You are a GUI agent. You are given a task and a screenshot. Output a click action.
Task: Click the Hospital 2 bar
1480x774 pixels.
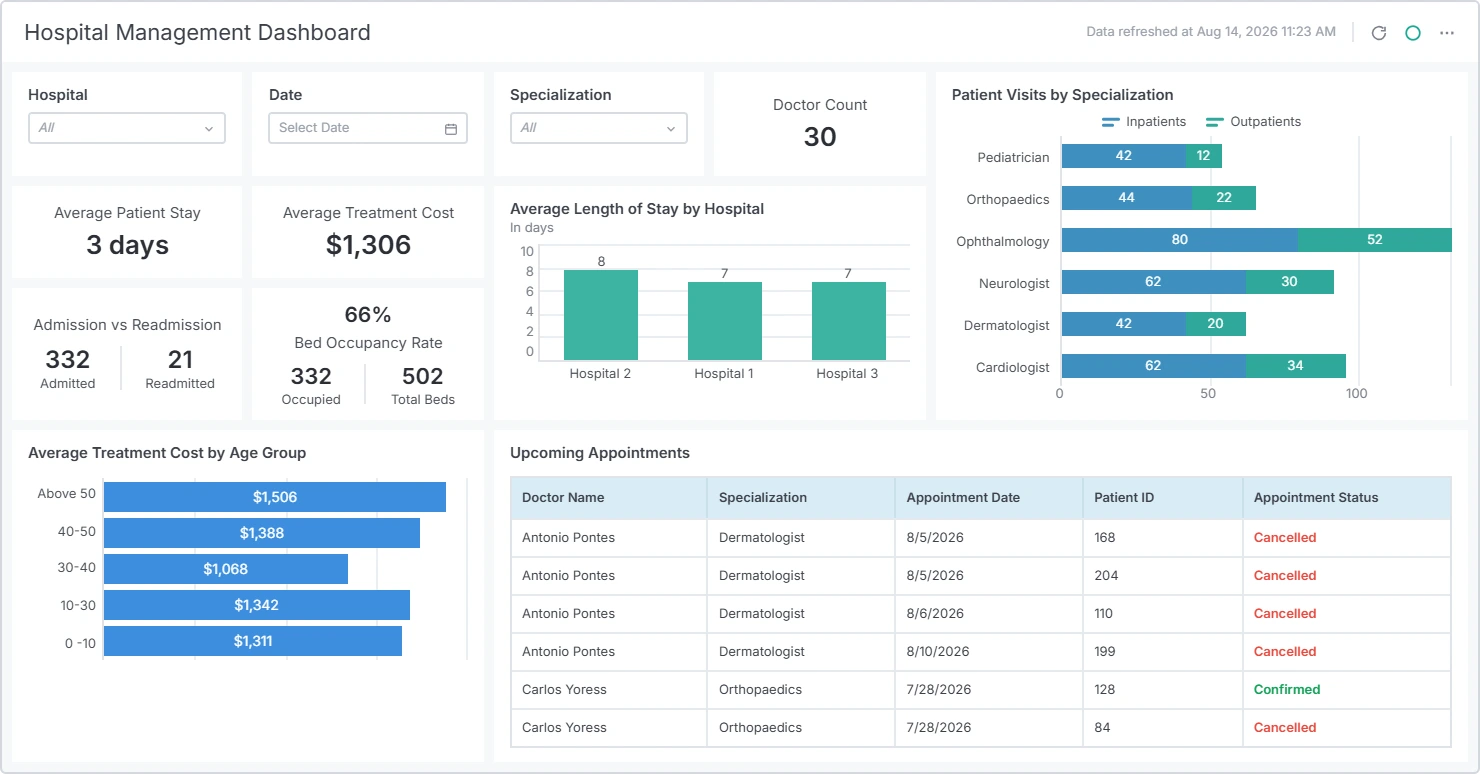(601, 315)
